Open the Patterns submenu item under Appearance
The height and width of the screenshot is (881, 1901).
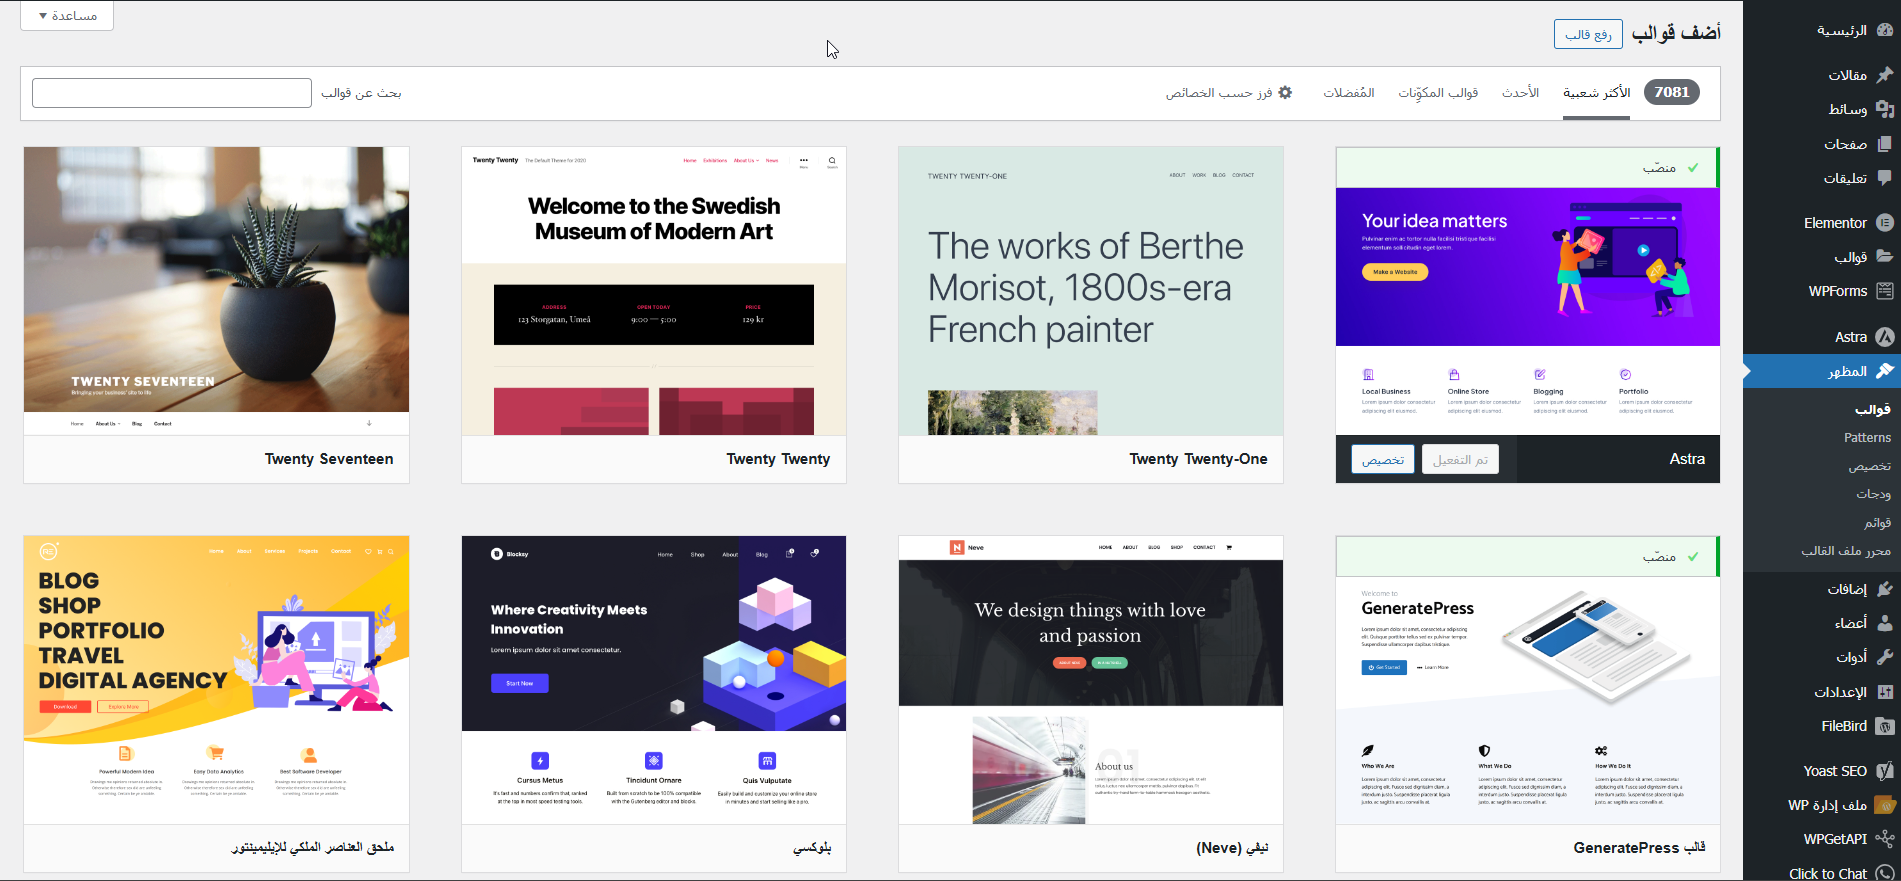click(x=1866, y=438)
